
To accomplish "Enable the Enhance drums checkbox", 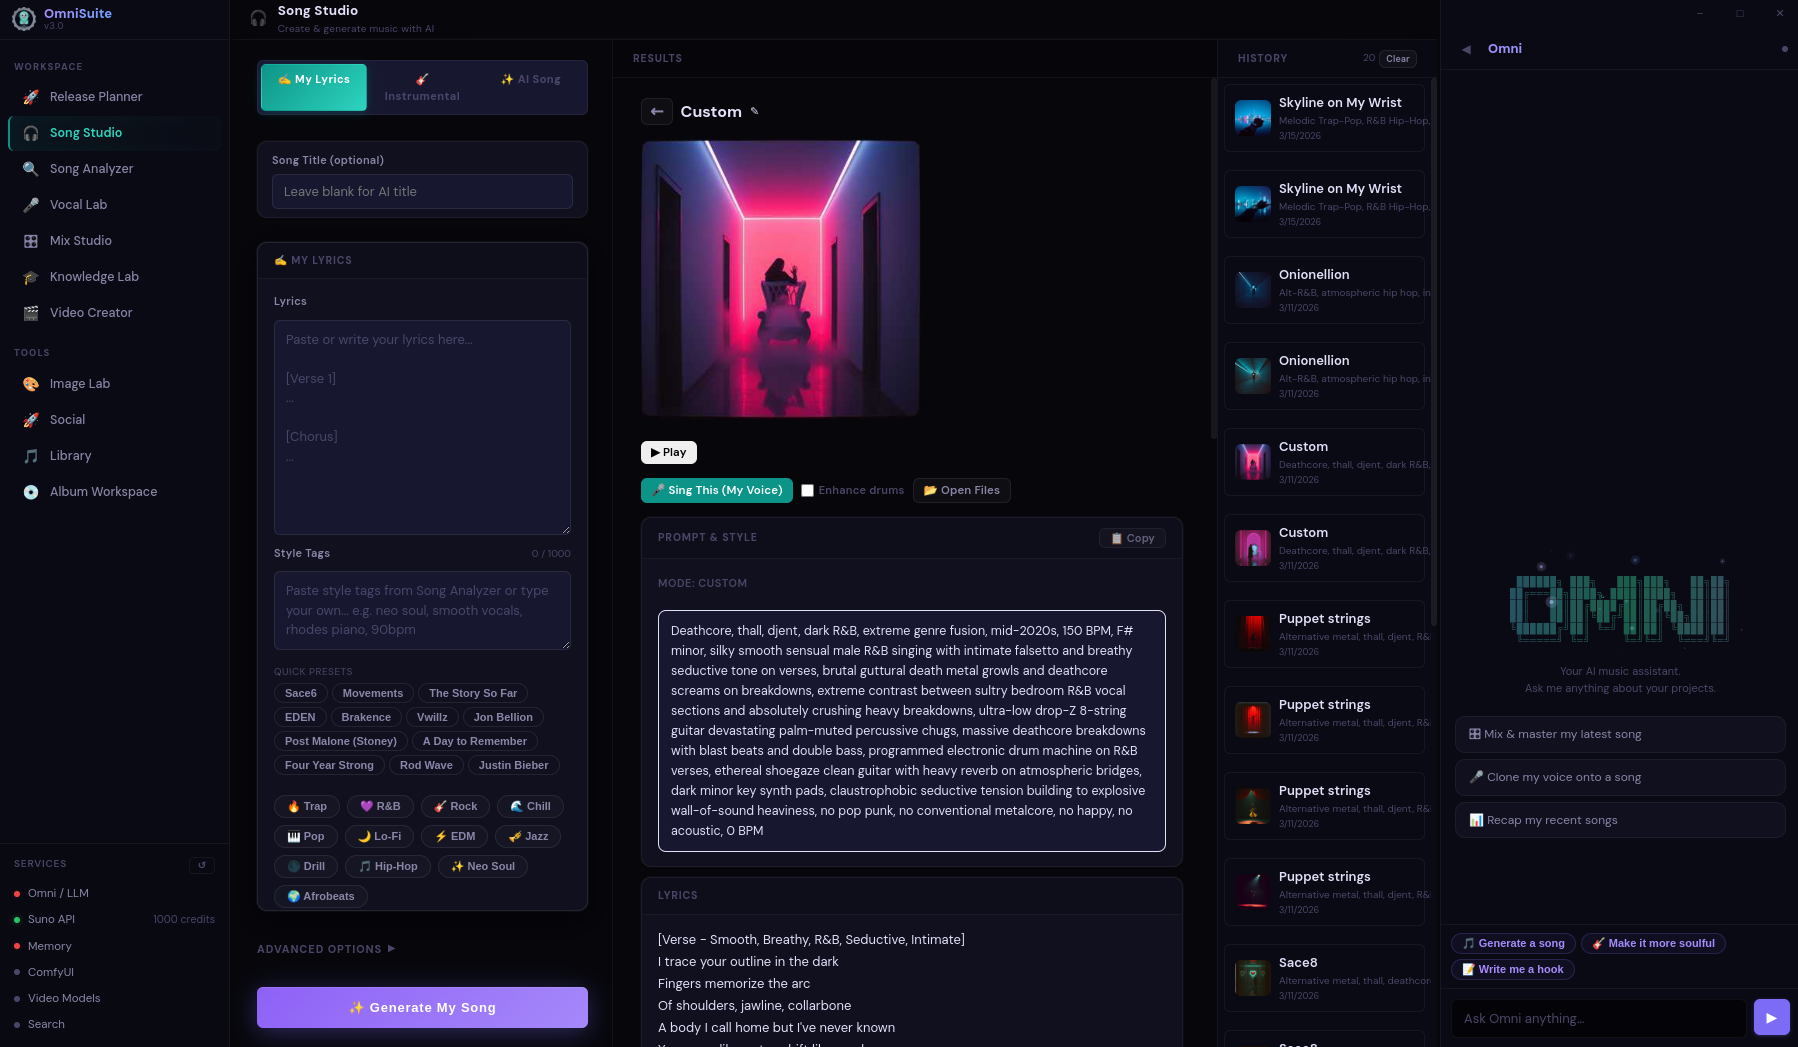I will click(808, 491).
